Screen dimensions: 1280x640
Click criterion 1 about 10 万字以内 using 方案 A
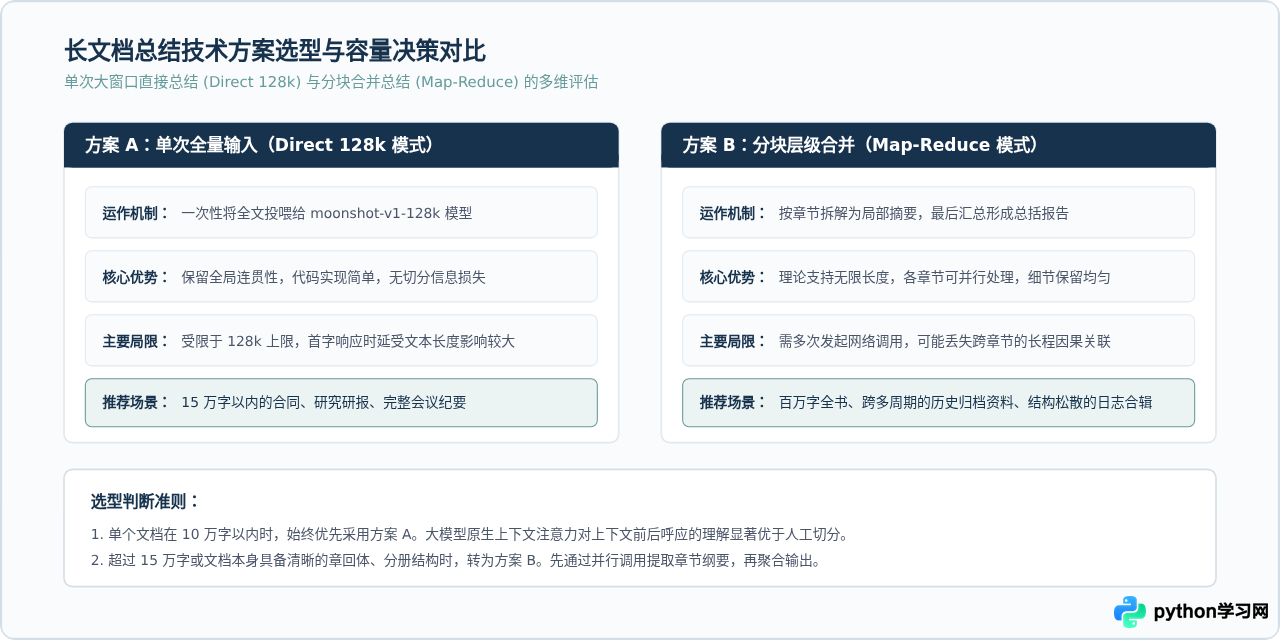pos(469,534)
